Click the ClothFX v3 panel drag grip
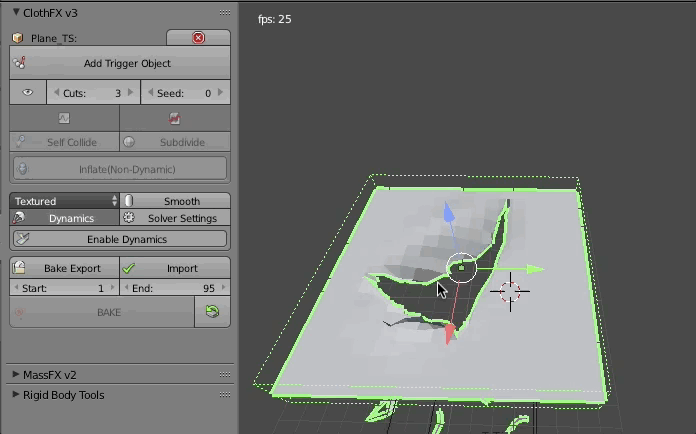 (225, 13)
